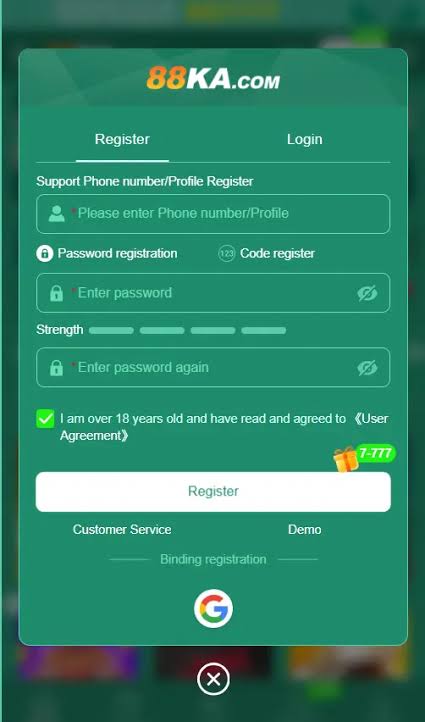This screenshot has height=722, width=425.
Task: Uncheck the over 18 years agreement checkbox
Action: coord(45,419)
